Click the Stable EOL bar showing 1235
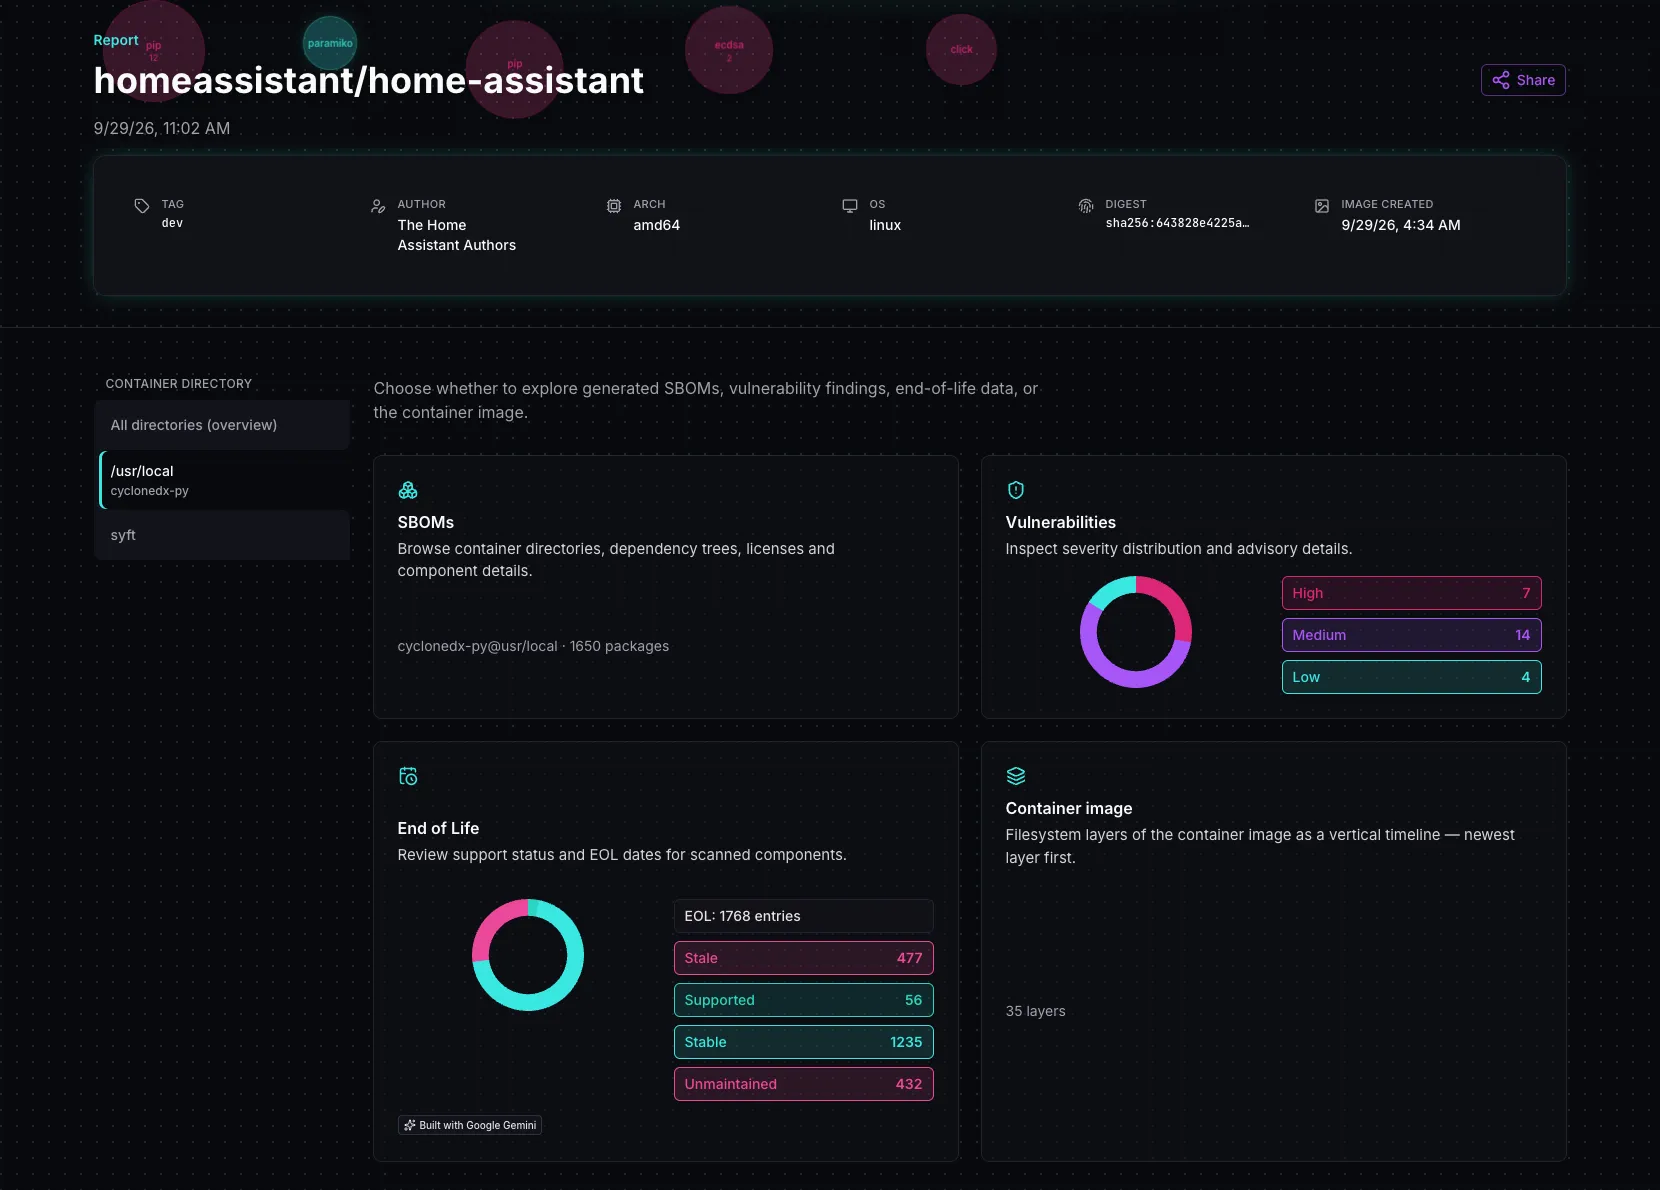The image size is (1660, 1190). [x=804, y=1042]
